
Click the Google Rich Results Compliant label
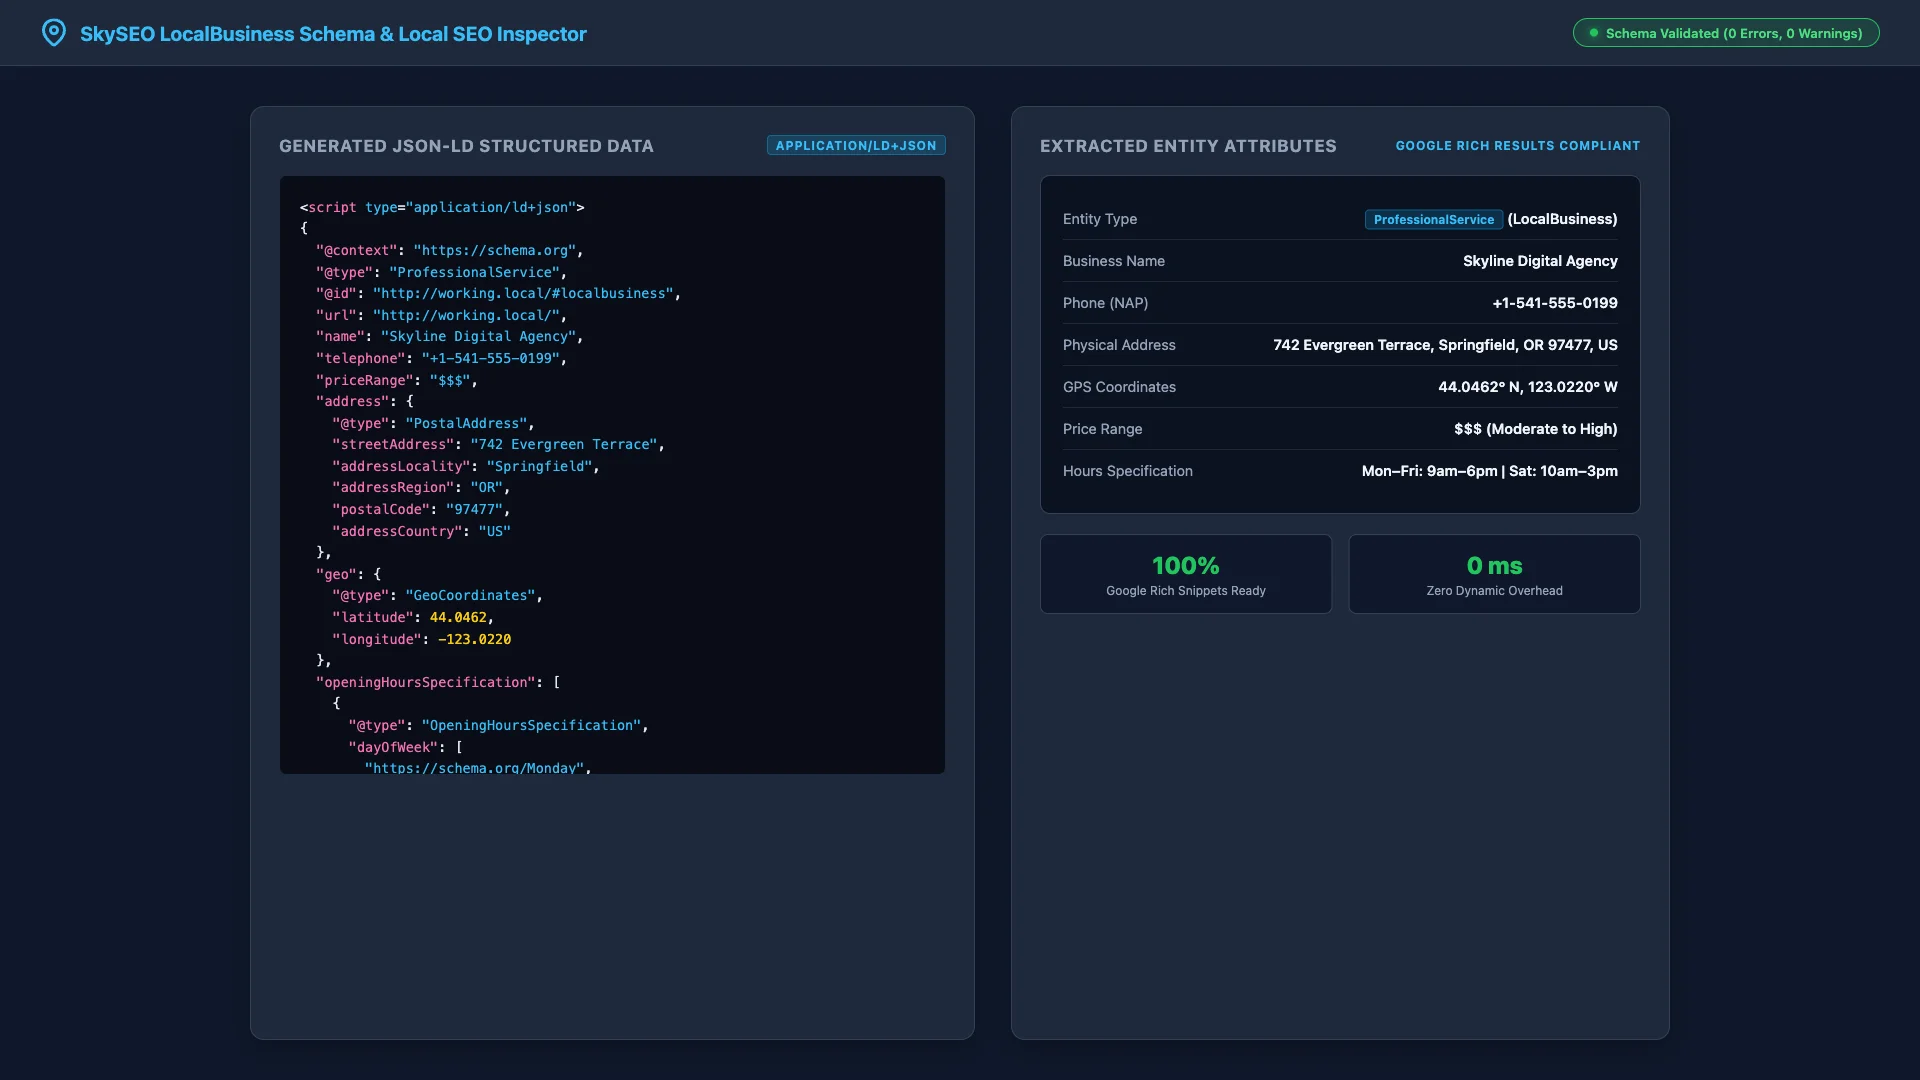point(1518,146)
